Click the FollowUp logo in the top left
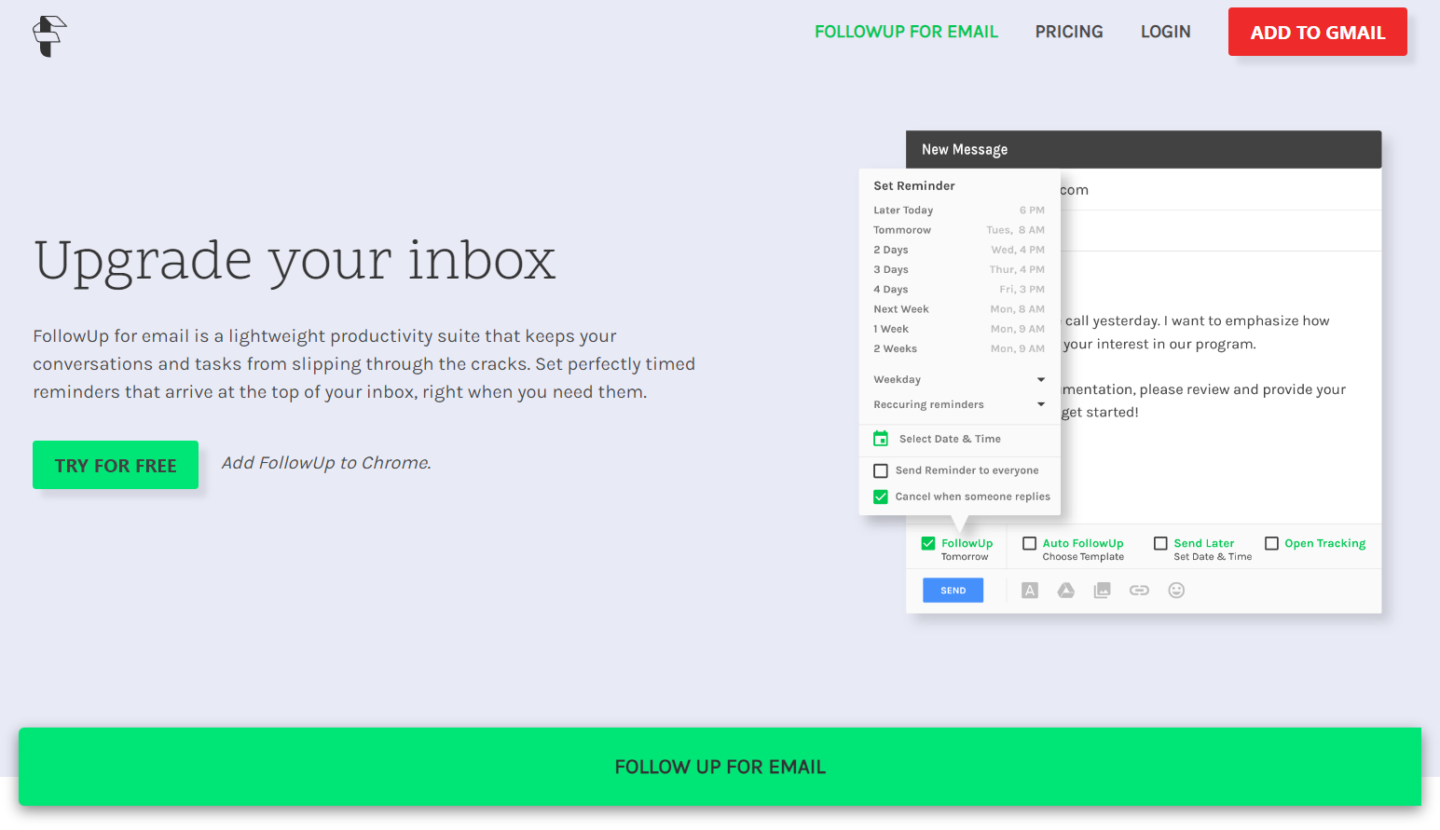The height and width of the screenshot is (830, 1440). pos(49,35)
